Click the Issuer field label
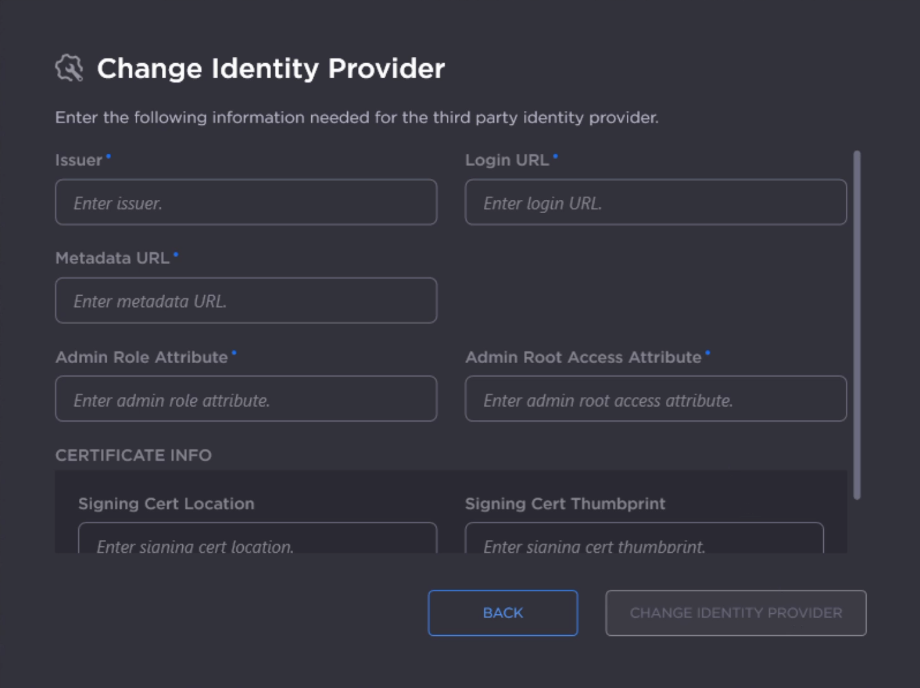 click(x=79, y=160)
